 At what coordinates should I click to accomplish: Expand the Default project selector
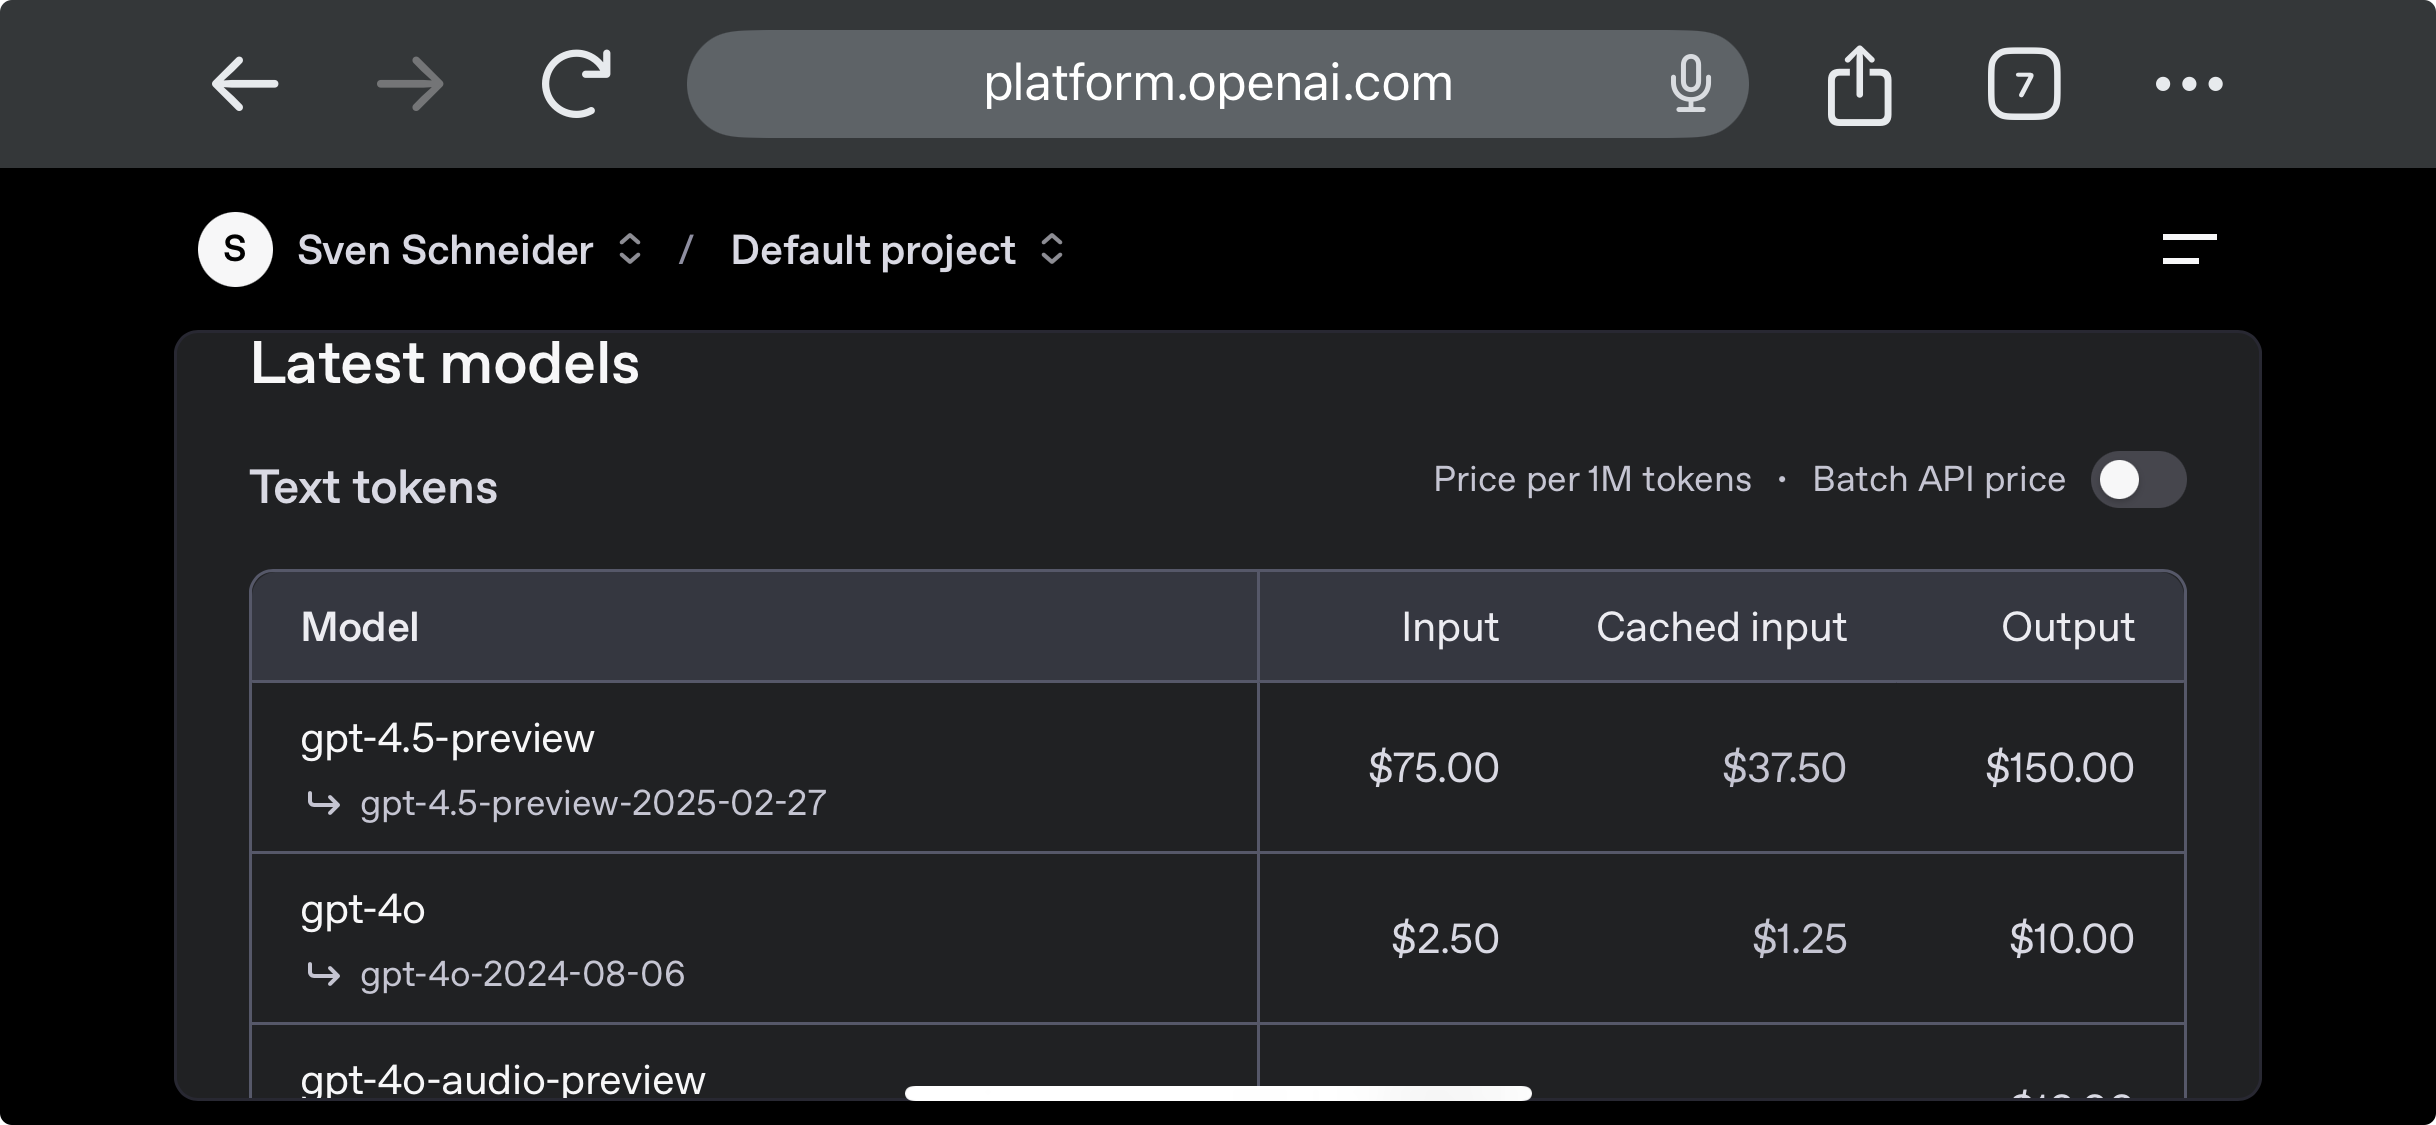point(897,250)
